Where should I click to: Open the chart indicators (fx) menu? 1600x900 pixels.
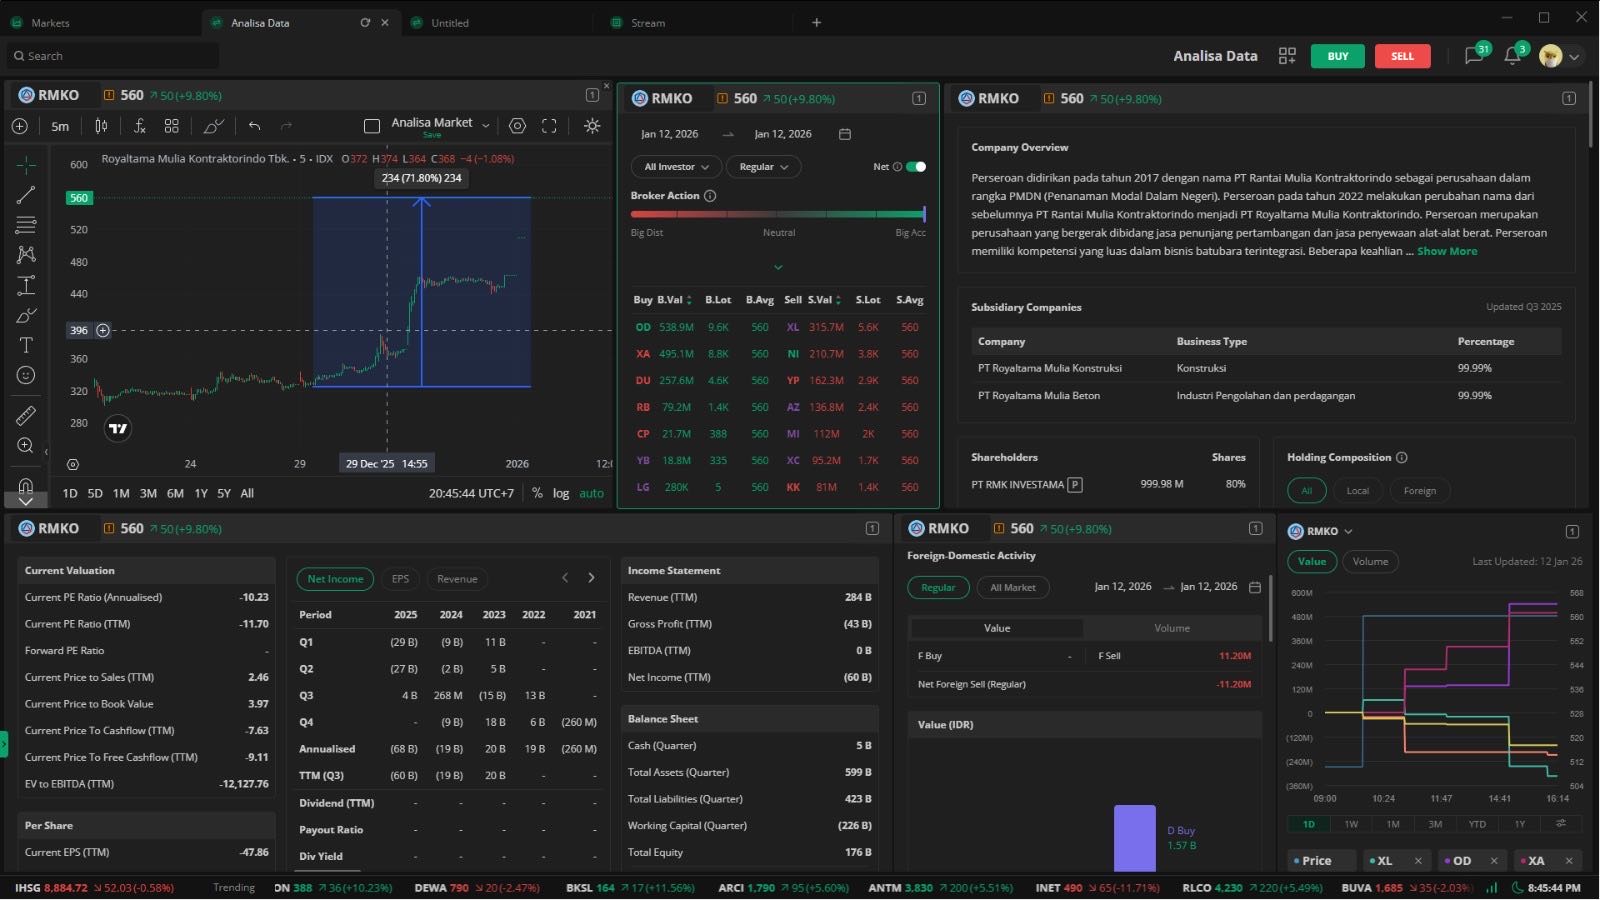tap(140, 126)
